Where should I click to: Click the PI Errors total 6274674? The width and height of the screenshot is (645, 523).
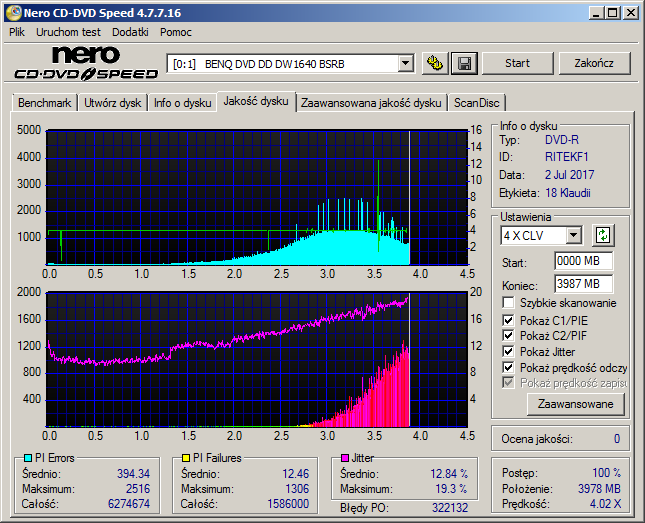click(129, 504)
